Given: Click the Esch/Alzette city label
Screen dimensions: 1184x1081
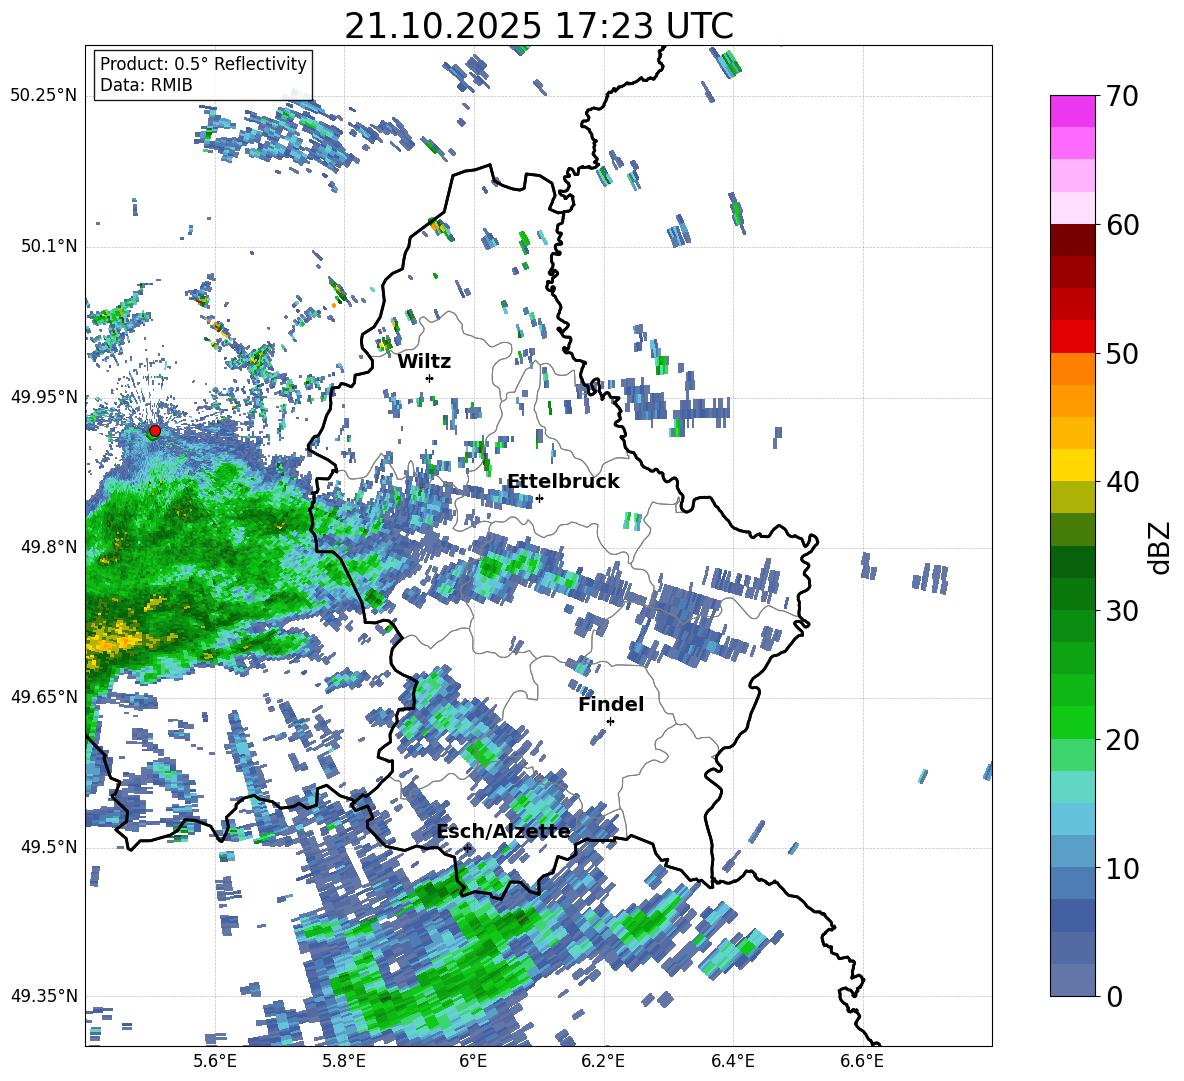Looking at the screenshot, I should tap(503, 831).
